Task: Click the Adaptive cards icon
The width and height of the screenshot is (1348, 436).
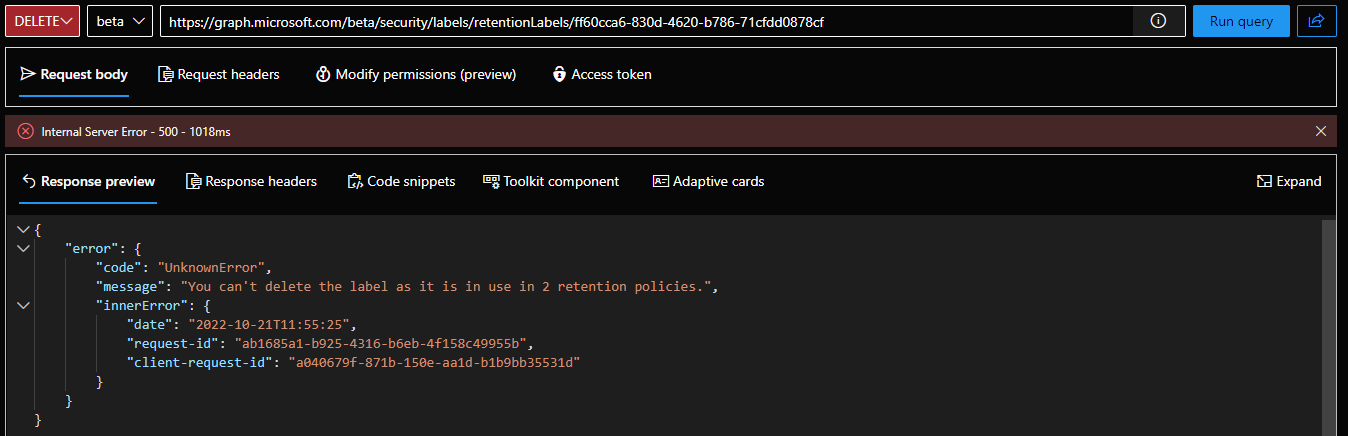Action: tap(660, 181)
